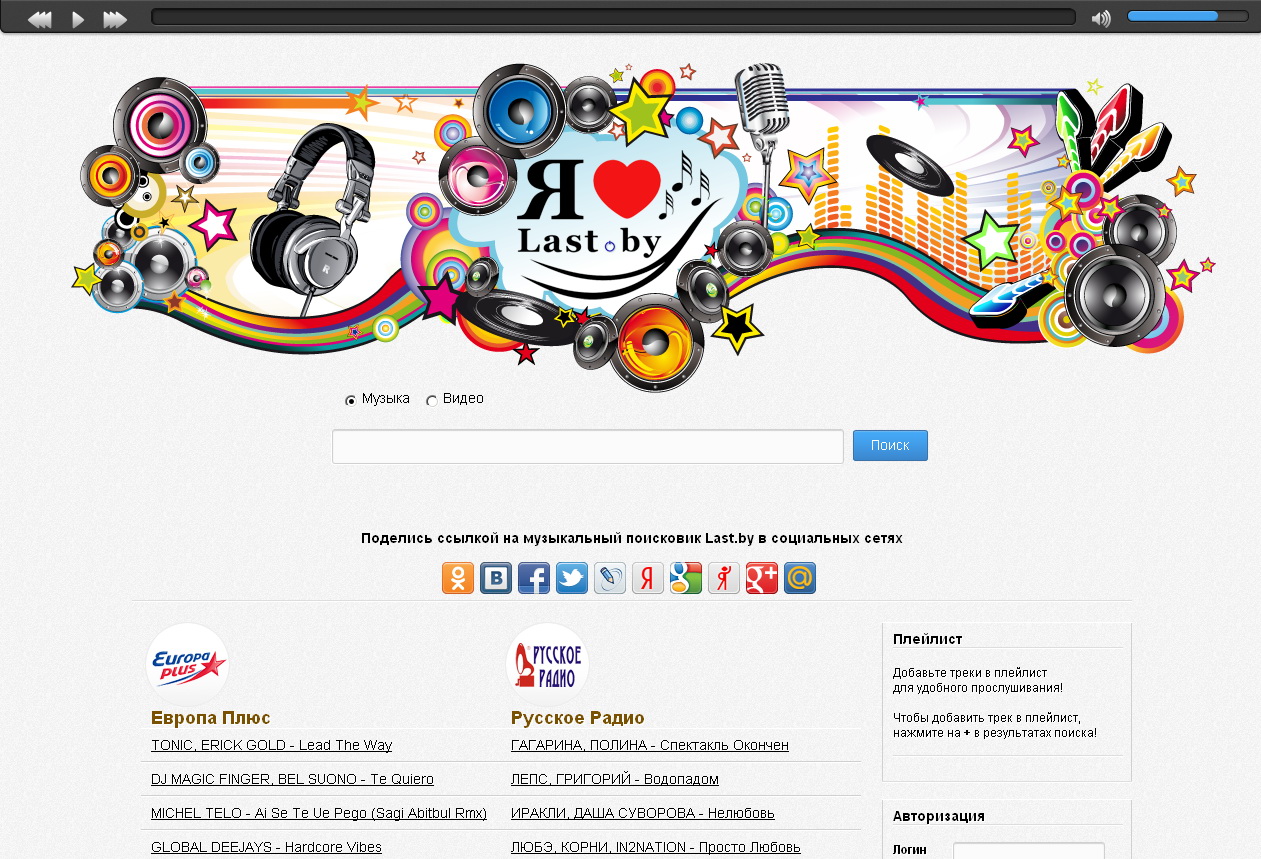Open the Русское Радио heading

578,718
